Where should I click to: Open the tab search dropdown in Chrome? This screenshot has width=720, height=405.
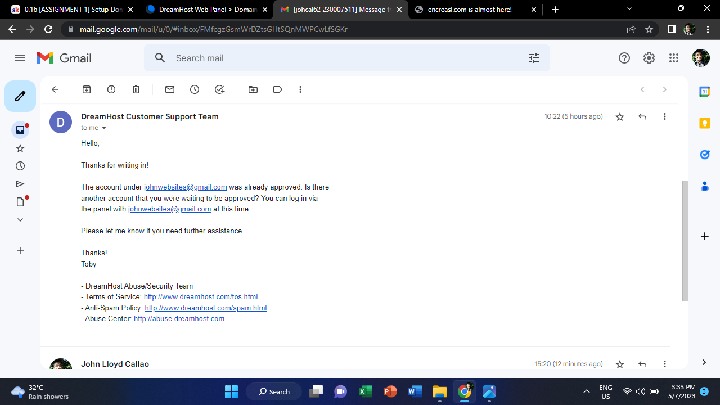pyautogui.click(x=629, y=9)
